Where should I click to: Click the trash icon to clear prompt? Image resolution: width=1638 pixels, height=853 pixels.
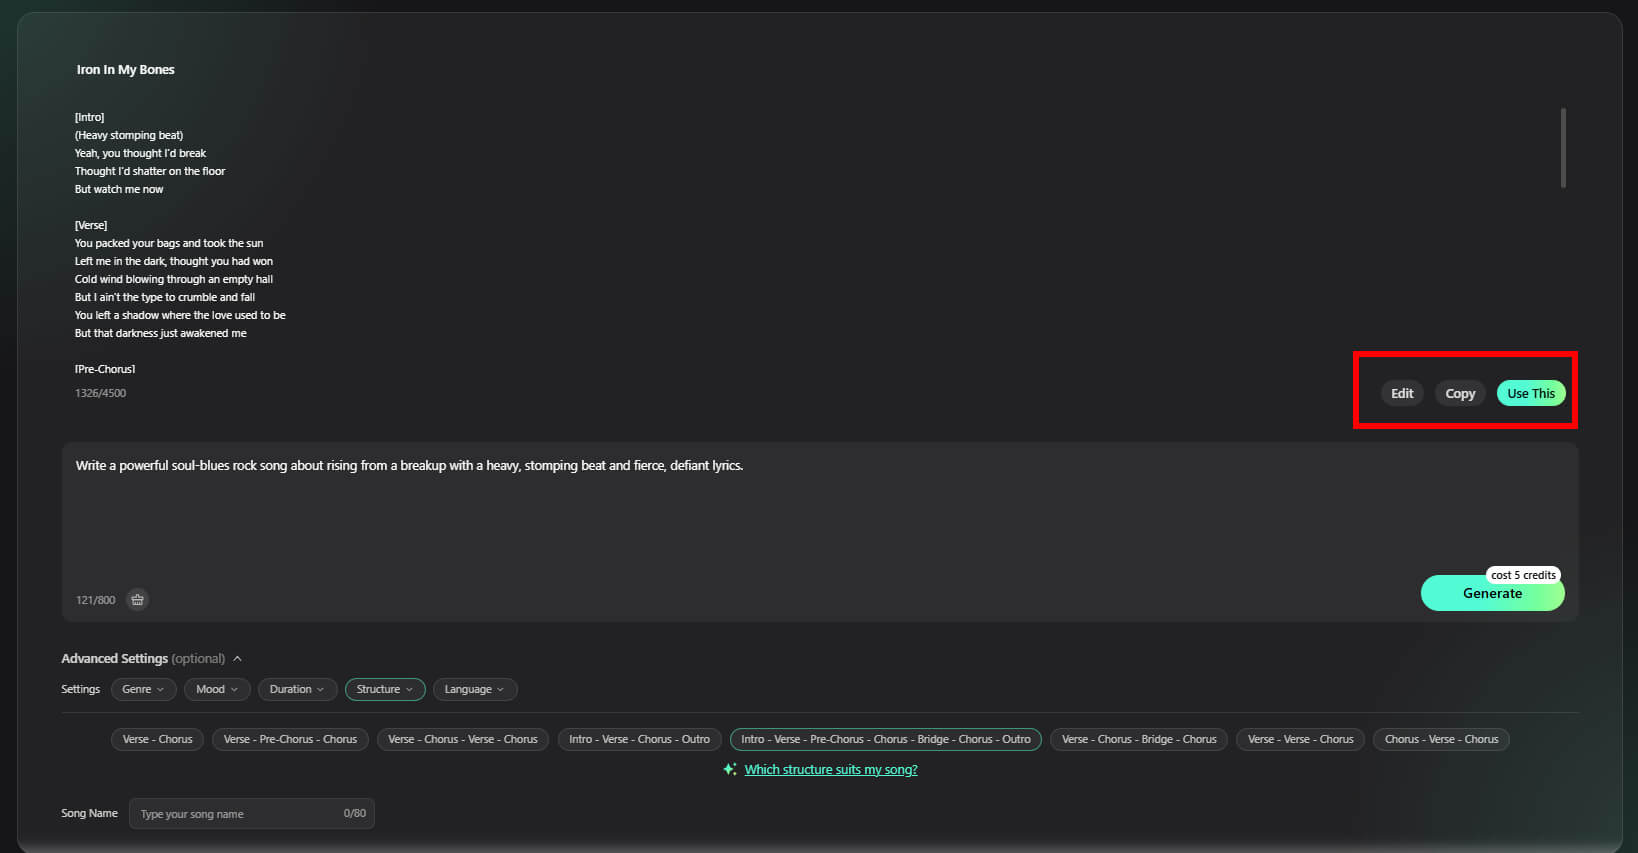tap(138, 600)
